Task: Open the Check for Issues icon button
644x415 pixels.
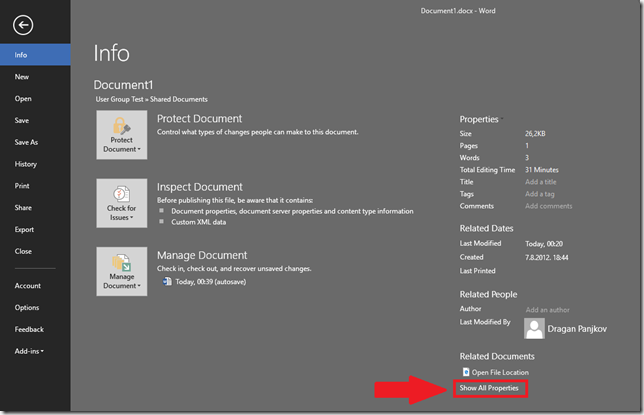Action: tap(122, 203)
